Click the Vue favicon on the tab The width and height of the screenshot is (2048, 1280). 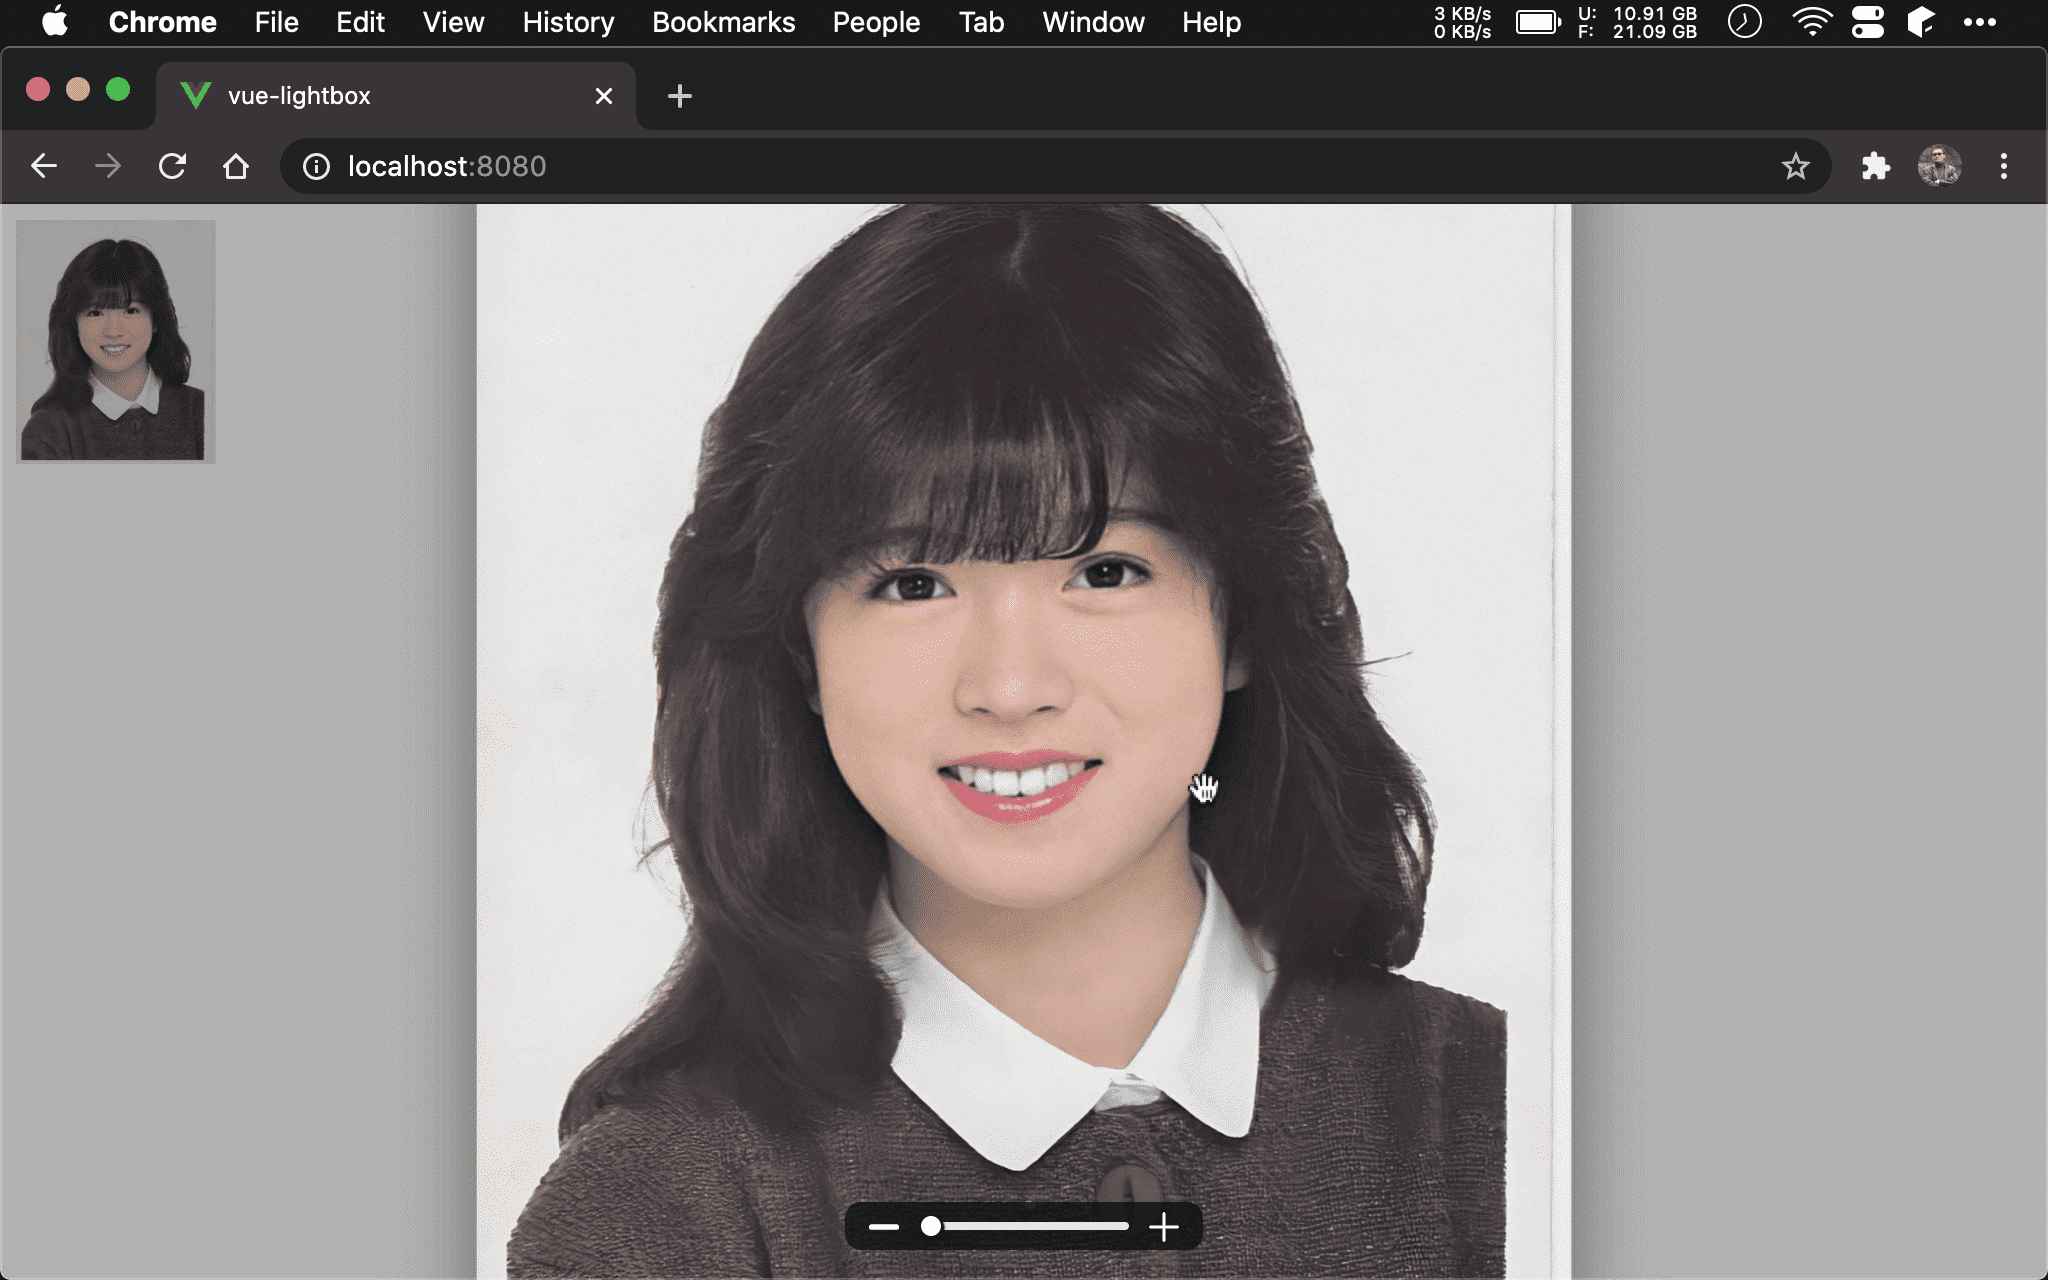[195, 96]
